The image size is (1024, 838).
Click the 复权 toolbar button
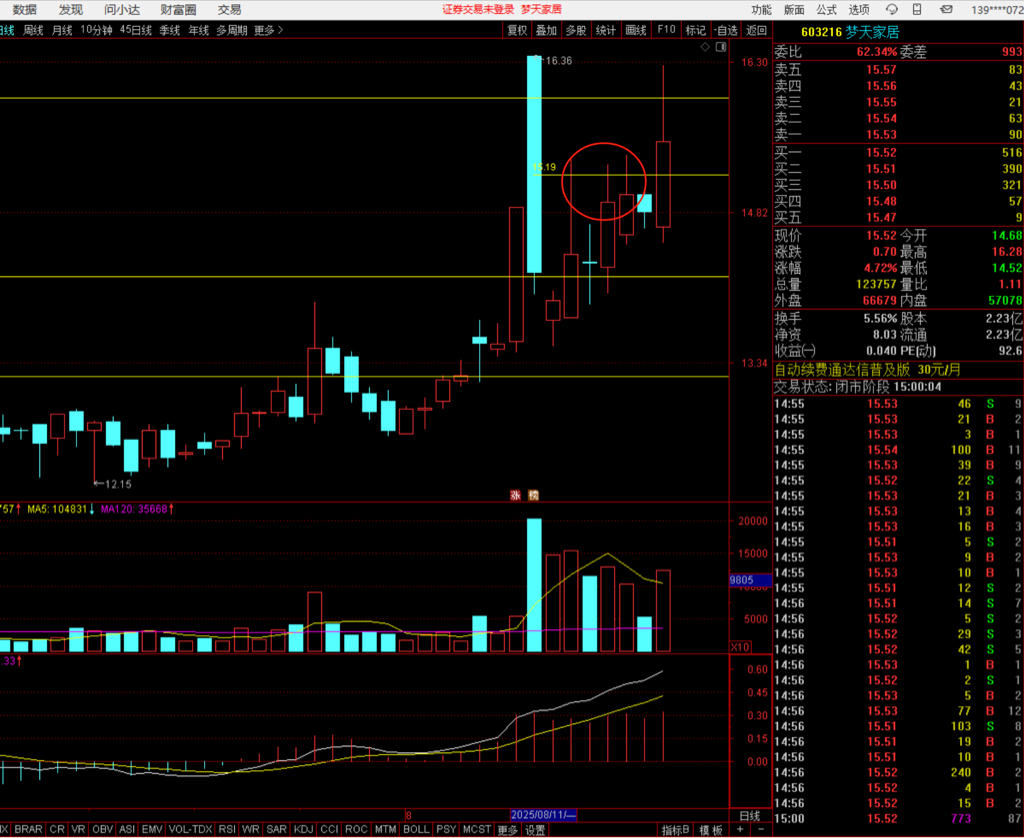point(517,30)
